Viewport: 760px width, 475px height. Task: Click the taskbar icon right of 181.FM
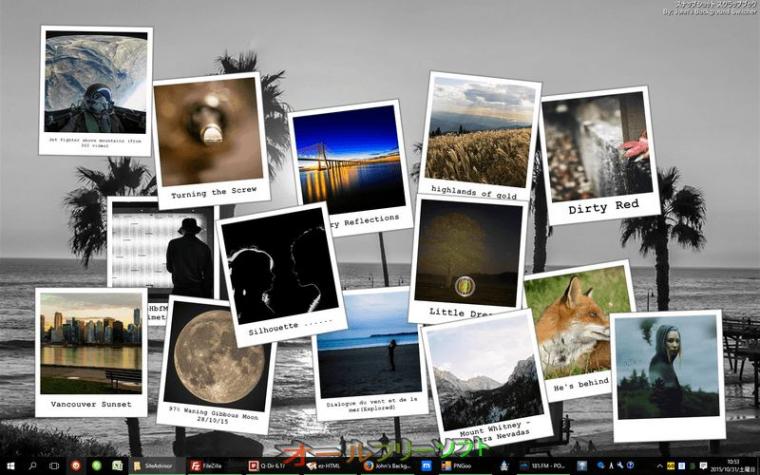582,466
